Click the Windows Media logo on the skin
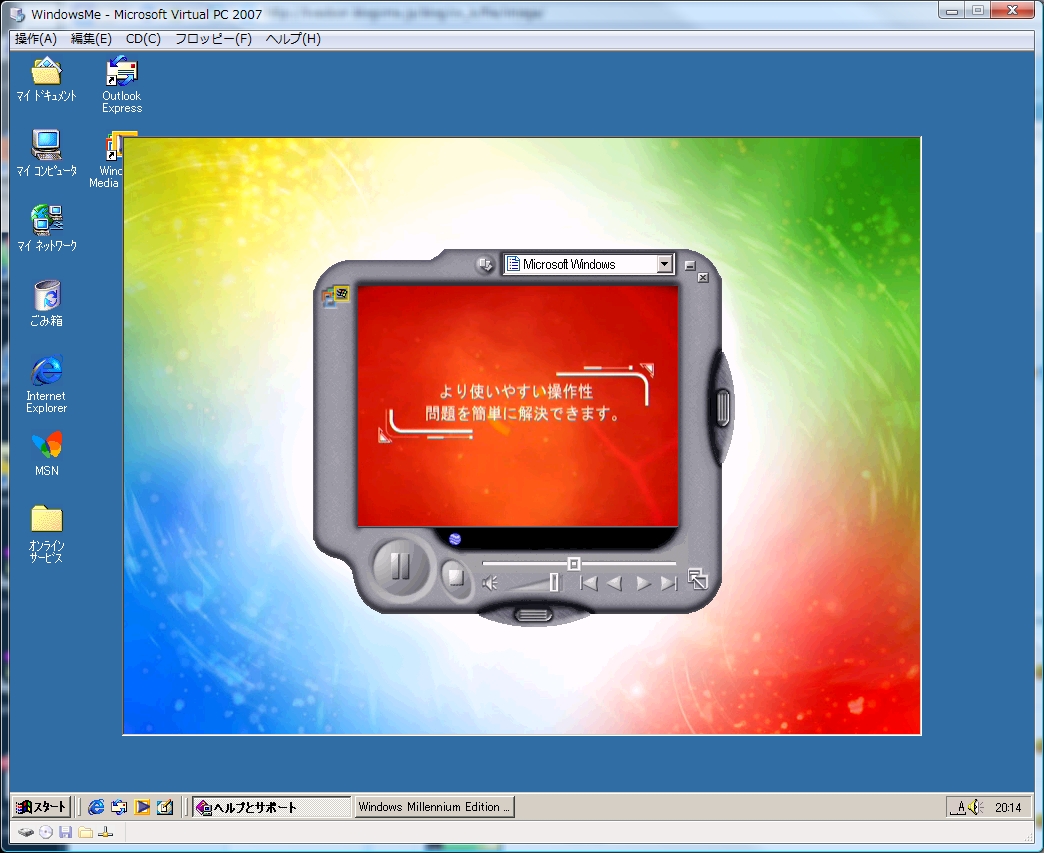Viewport: 1044px width, 853px height. pyautogui.click(x=335, y=296)
